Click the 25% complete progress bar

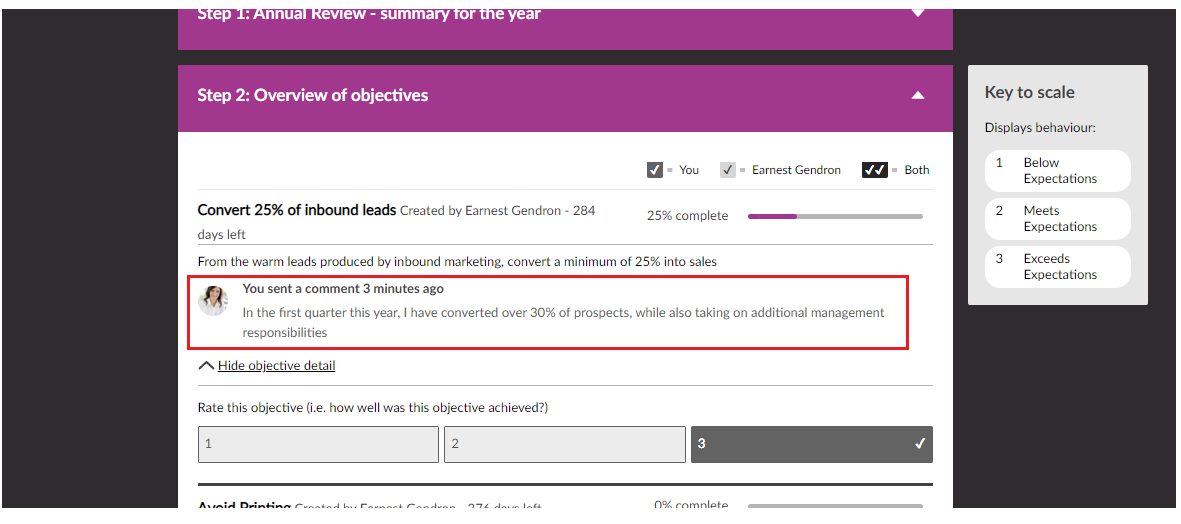click(835, 216)
